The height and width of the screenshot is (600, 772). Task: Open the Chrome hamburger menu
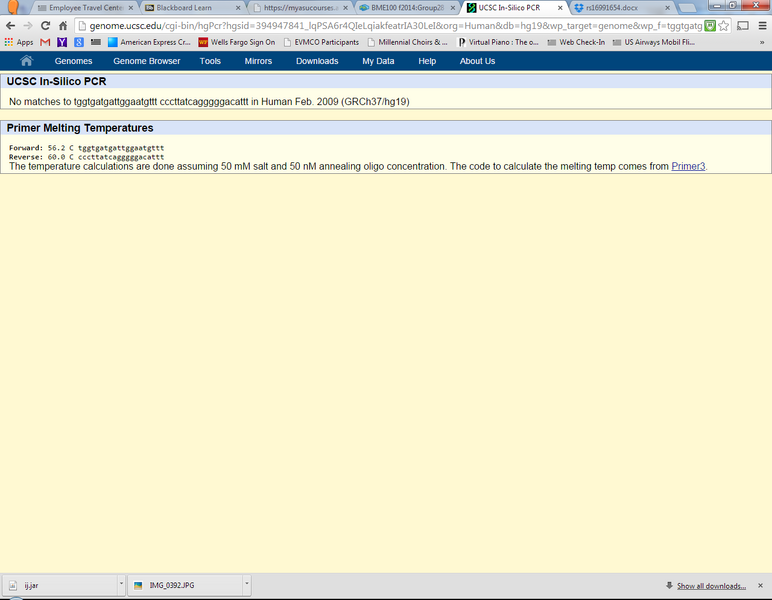(x=759, y=25)
